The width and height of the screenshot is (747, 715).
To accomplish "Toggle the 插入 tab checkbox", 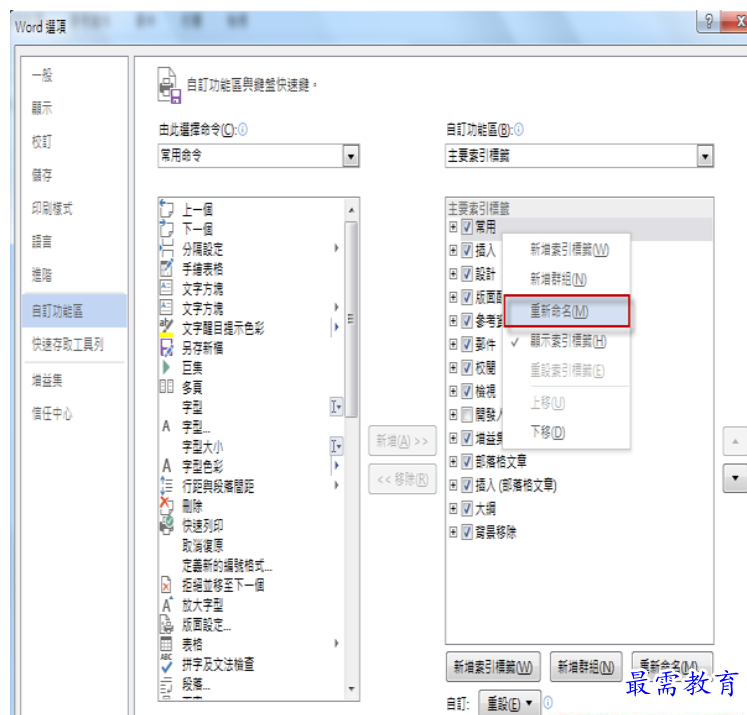I will (466, 250).
